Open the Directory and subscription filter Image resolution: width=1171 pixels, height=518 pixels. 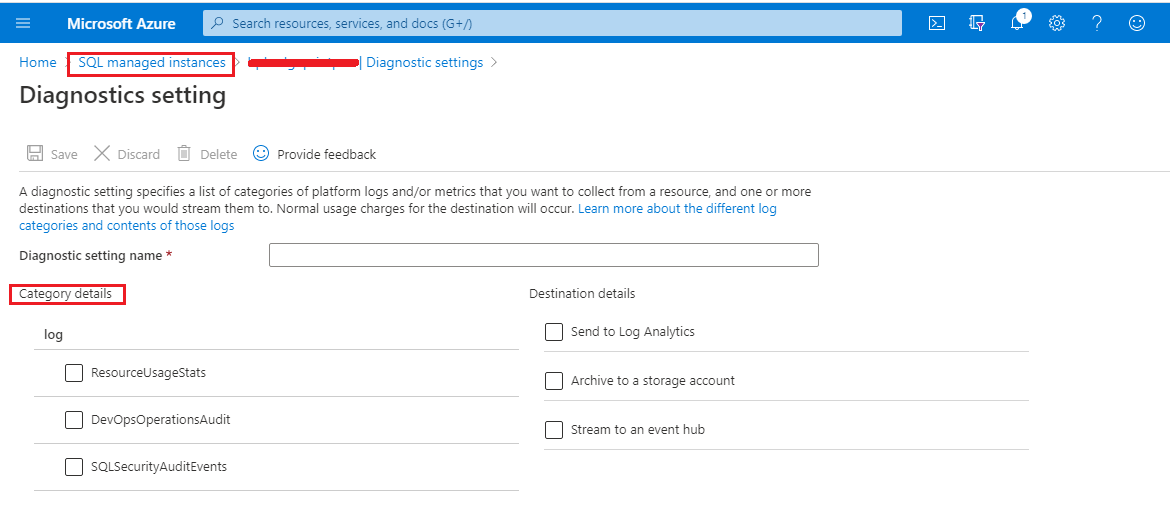click(977, 23)
